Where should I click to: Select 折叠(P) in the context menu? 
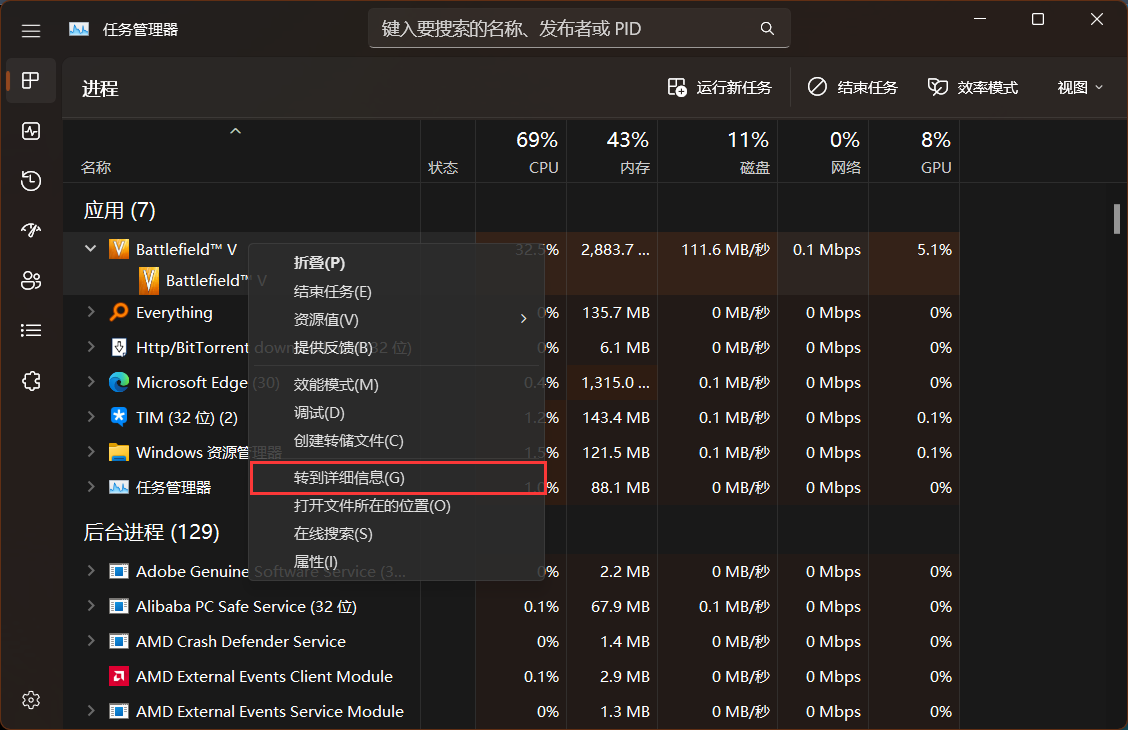pyautogui.click(x=397, y=263)
